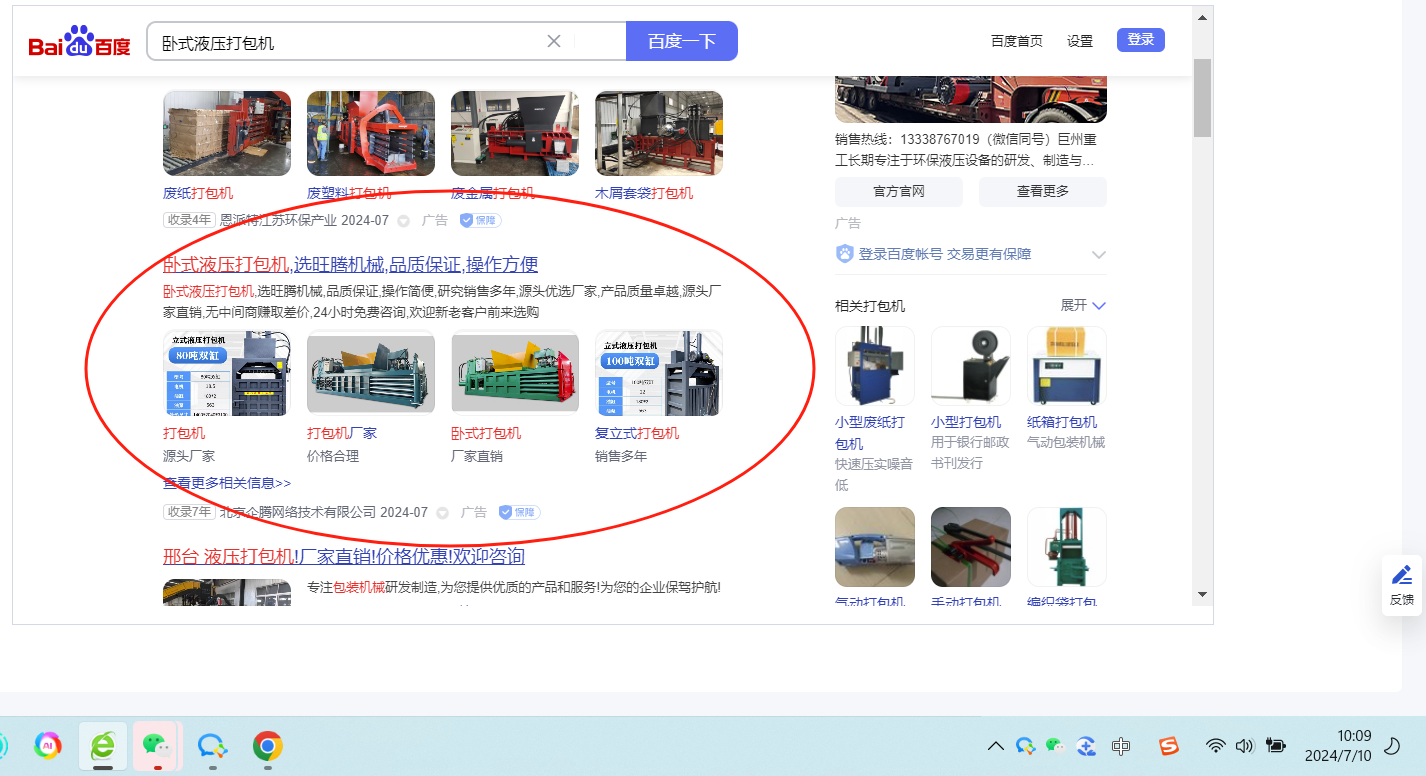The height and width of the screenshot is (776, 1426).
Task: Click the 登录 login button
Action: point(1141,40)
